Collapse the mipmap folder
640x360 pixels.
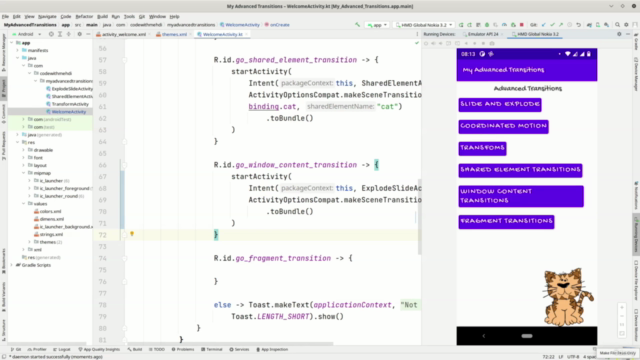pos(24,173)
